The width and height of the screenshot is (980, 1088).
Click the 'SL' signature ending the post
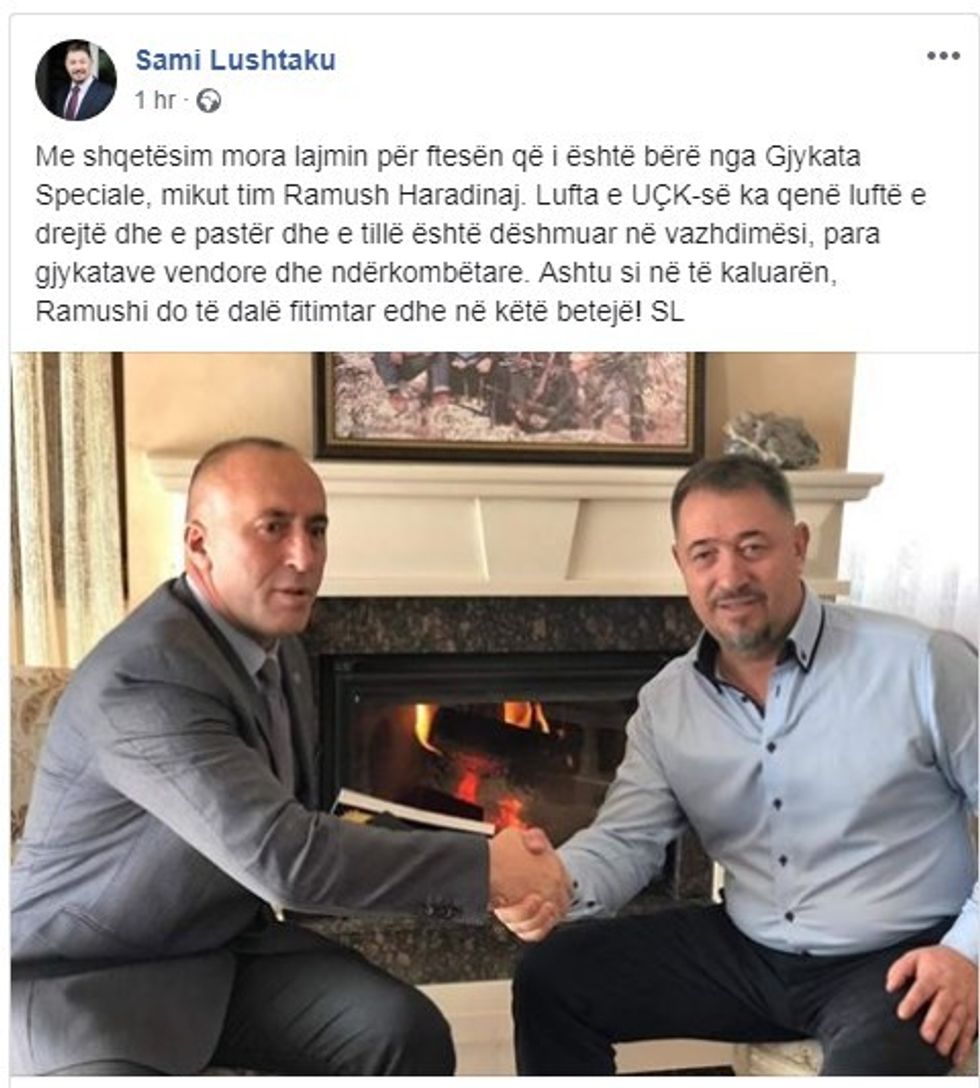click(667, 312)
